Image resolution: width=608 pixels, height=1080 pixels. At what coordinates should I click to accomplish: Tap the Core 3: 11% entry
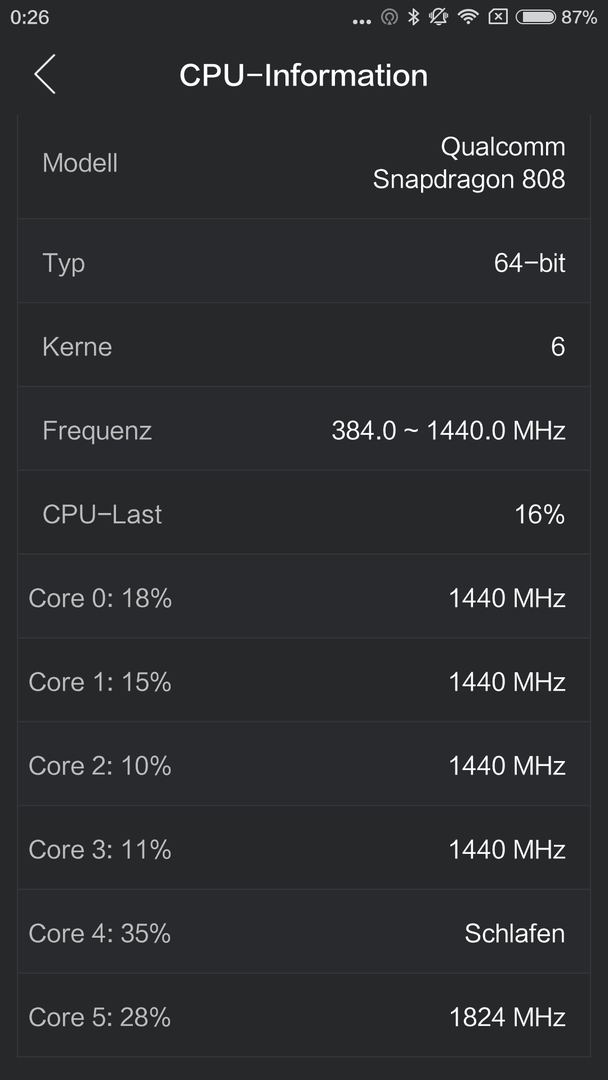click(x=304, y=849)
